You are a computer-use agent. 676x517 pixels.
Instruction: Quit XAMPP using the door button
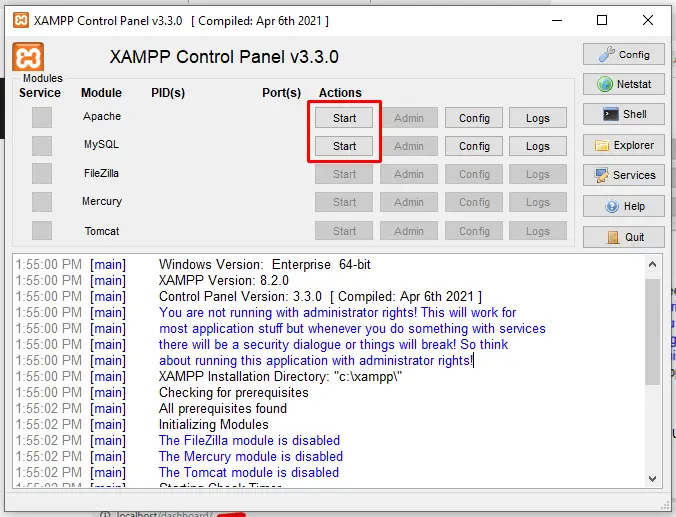click(x=623, y=237)
